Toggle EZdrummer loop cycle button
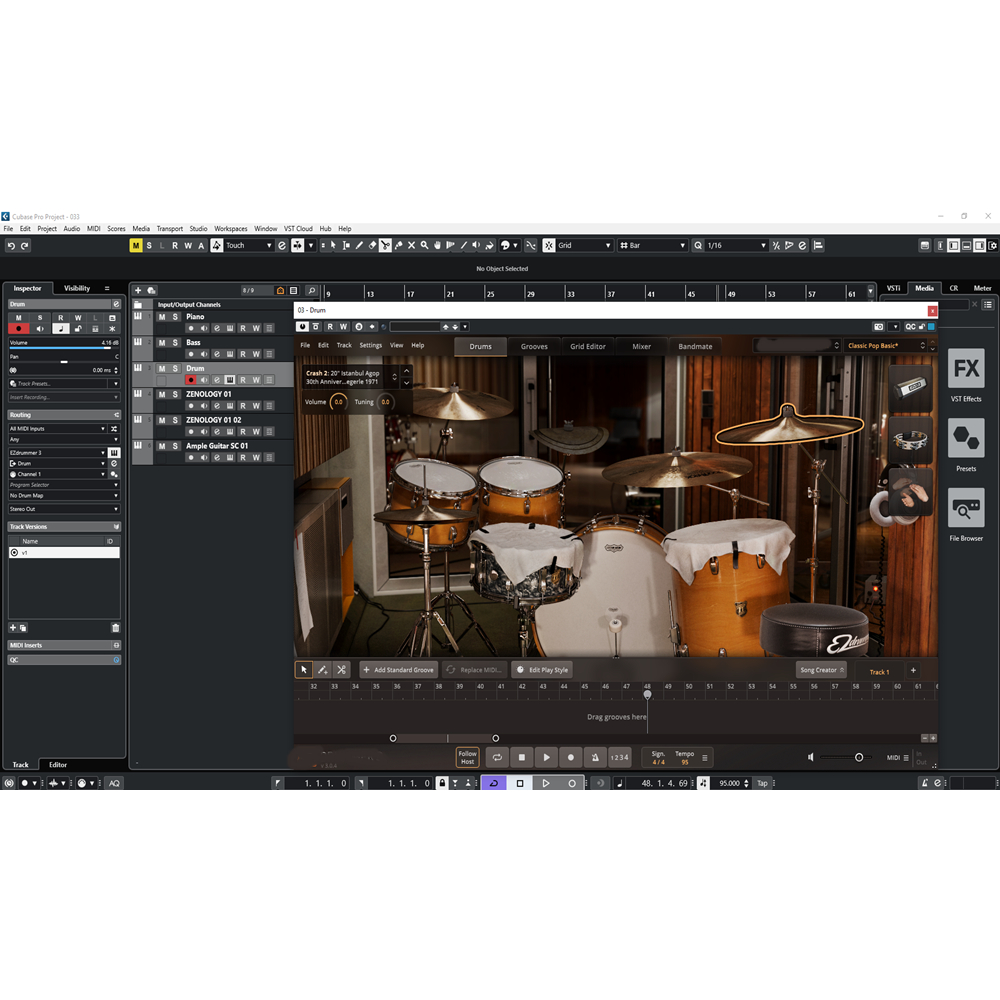Image resolution: width=1000 pixels, height=1000 pixels. 497,757
